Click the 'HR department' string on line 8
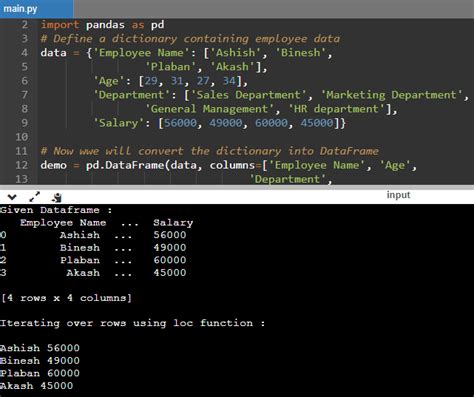This screenshot has height=397, width=474. coord(336,109)
